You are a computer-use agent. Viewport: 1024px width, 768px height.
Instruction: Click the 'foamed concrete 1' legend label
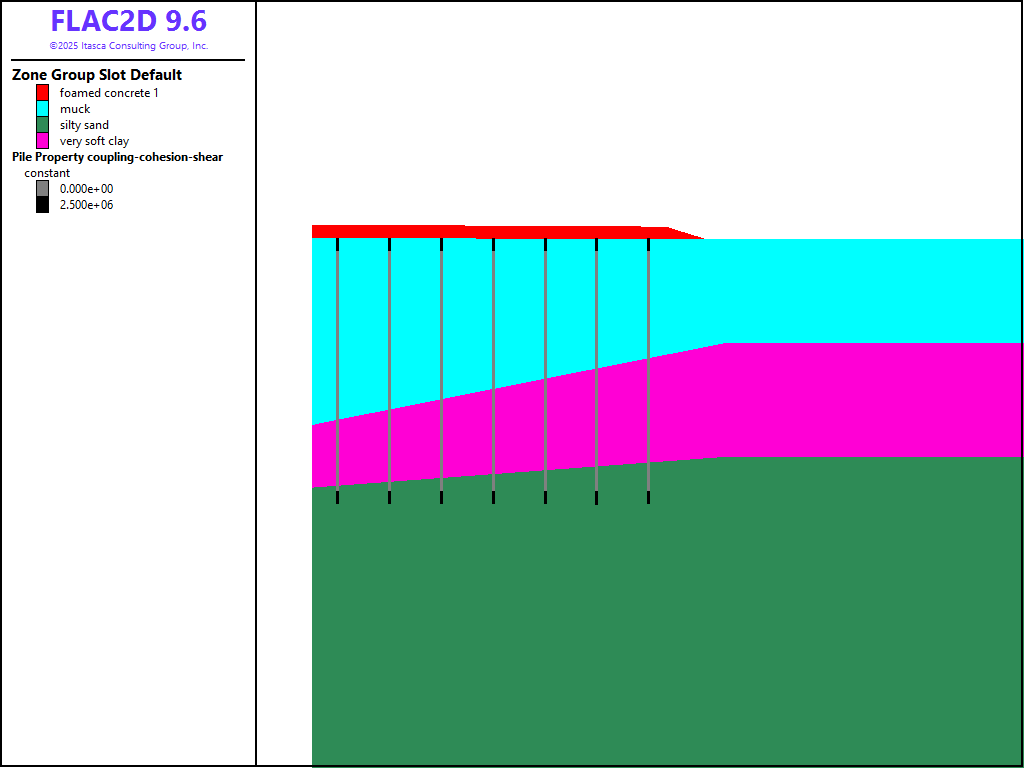click(x=109, y=93)
